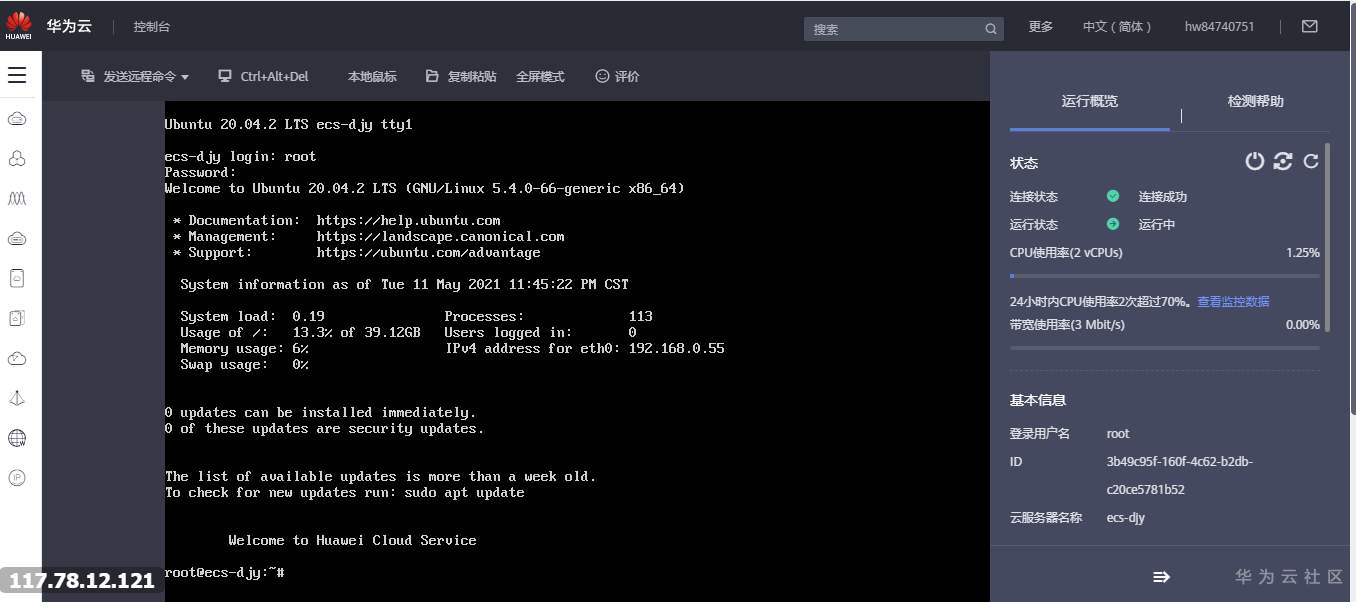Open the 更多 menu
Screen dimensions: 1356x602
1041,27
